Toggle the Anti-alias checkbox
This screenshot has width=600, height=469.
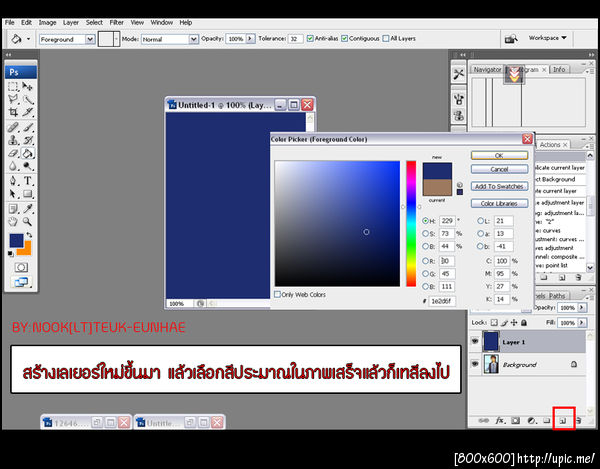(x=310, y=39)
